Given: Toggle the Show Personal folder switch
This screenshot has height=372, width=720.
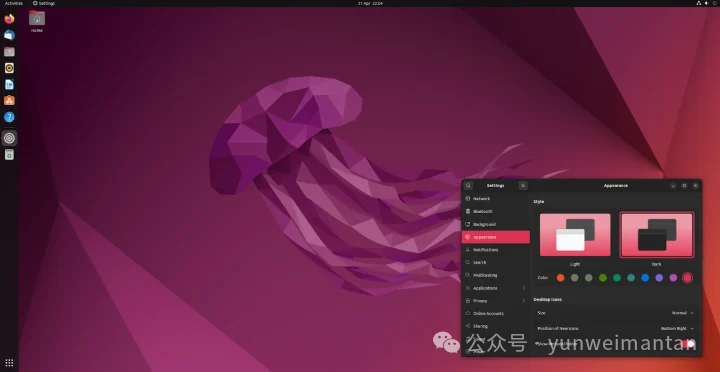Looking at the screenshot, I should pos(687,344).
